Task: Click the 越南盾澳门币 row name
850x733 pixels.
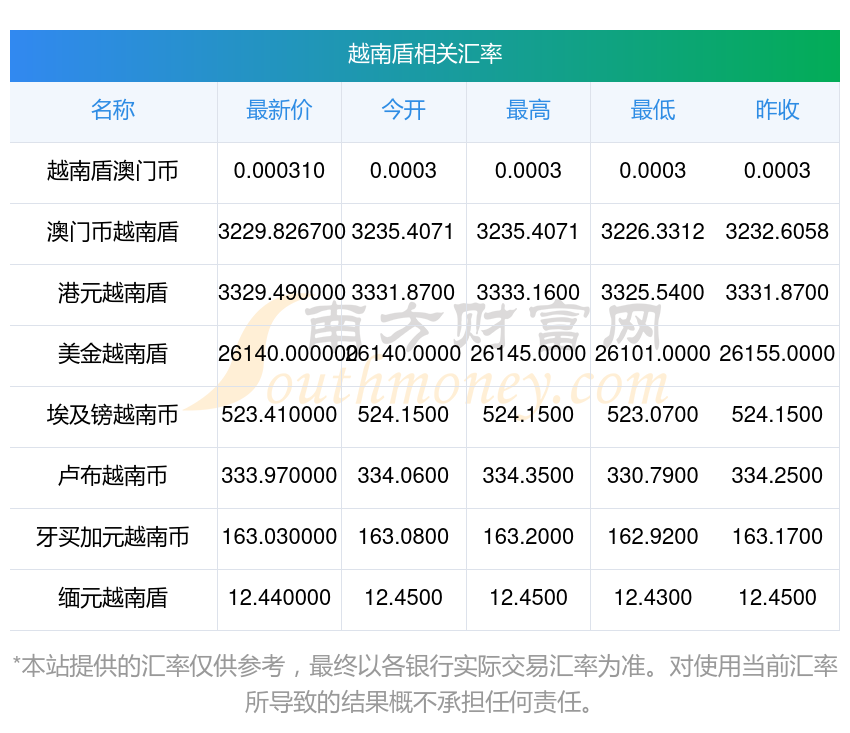Action: point(113,171)
